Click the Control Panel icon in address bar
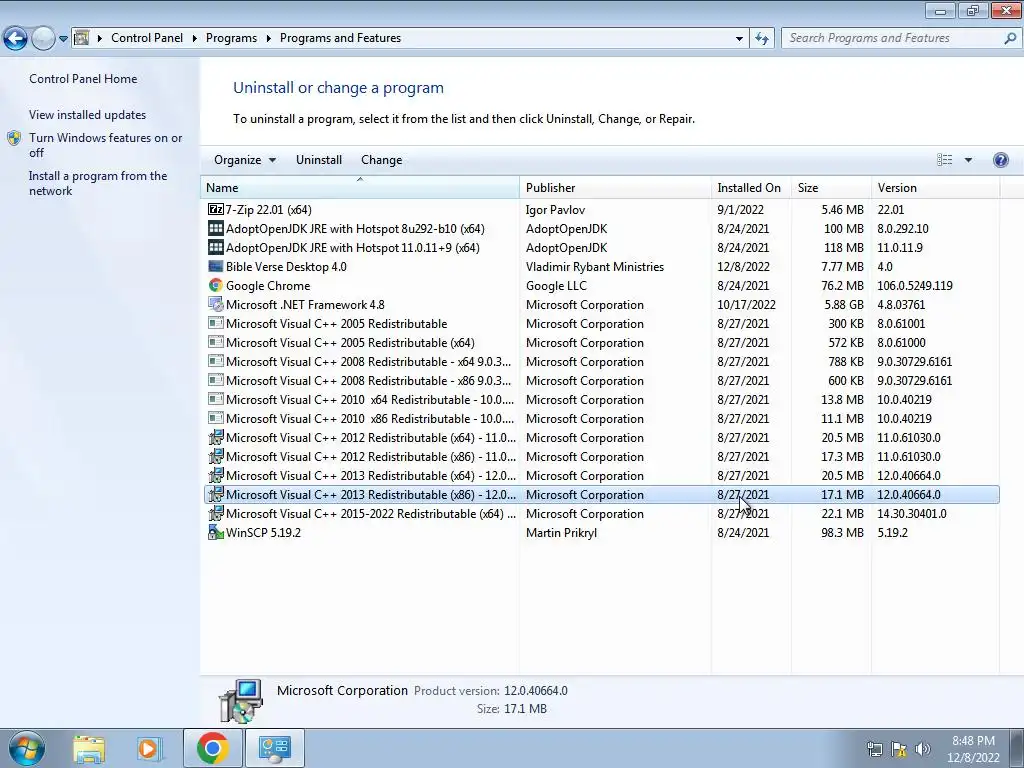The height and width of the screenshot is (768, 1024). click(81, 38)
